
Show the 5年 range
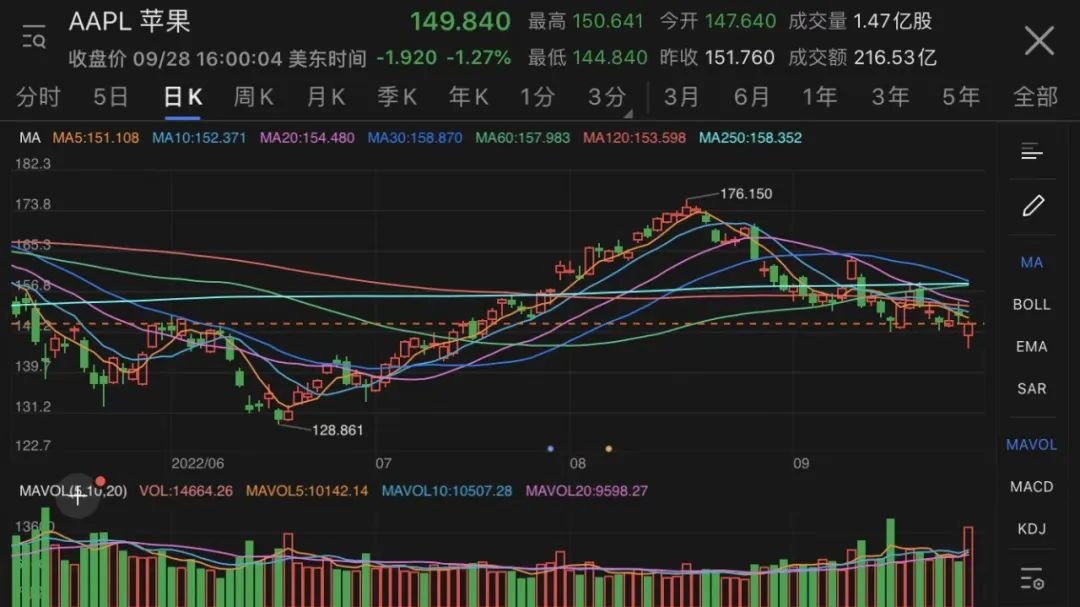(961, 97)
